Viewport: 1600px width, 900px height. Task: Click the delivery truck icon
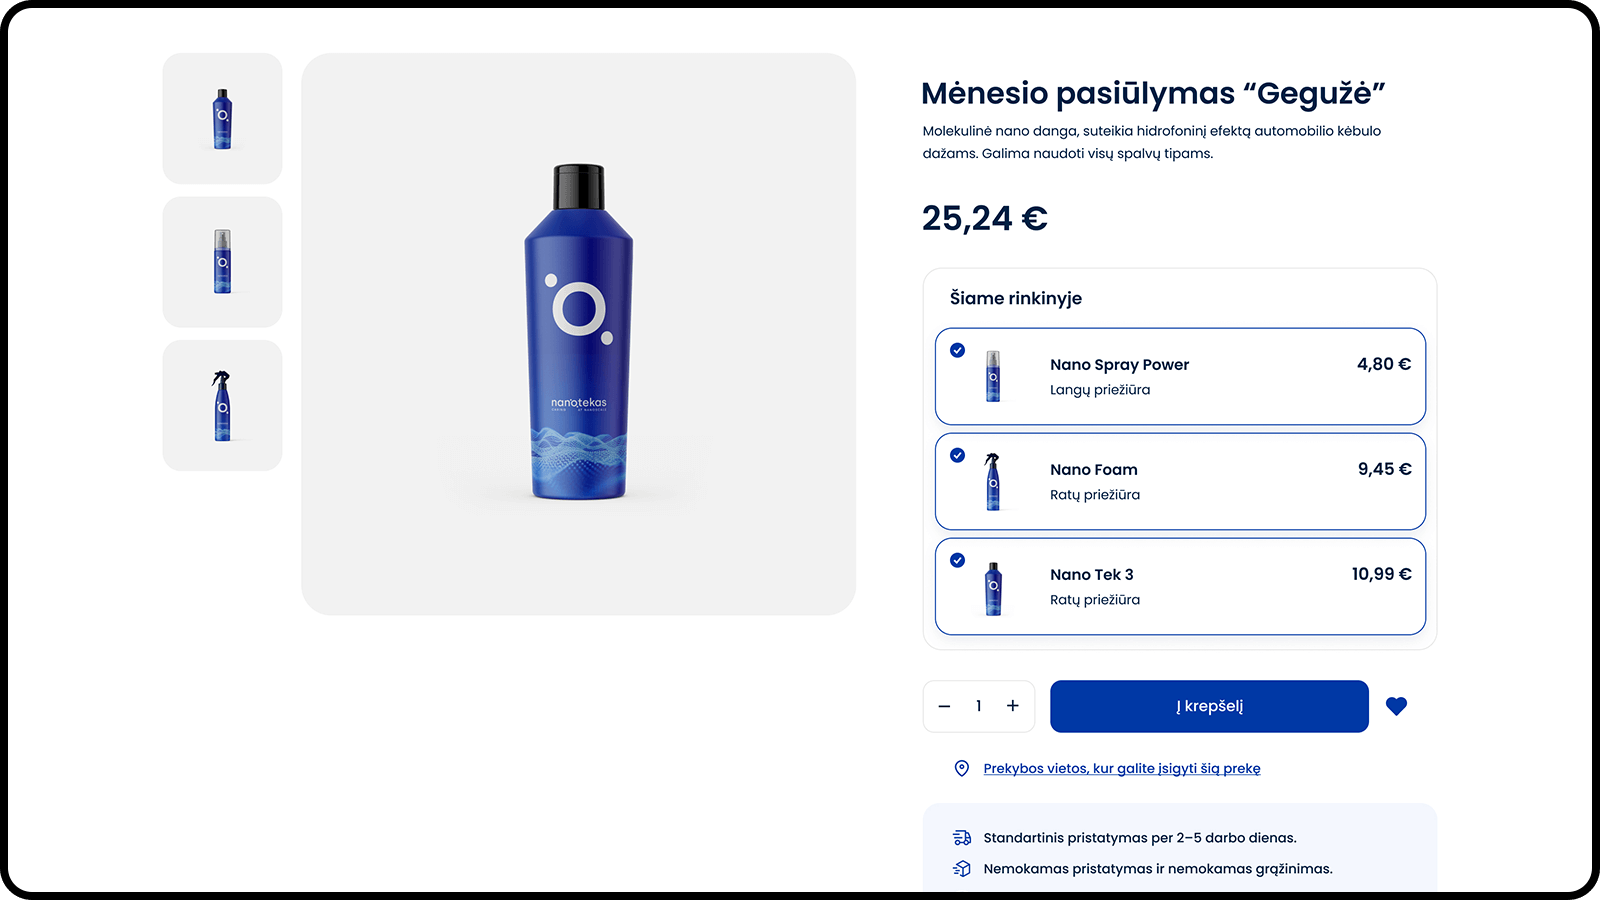[962, 838]
